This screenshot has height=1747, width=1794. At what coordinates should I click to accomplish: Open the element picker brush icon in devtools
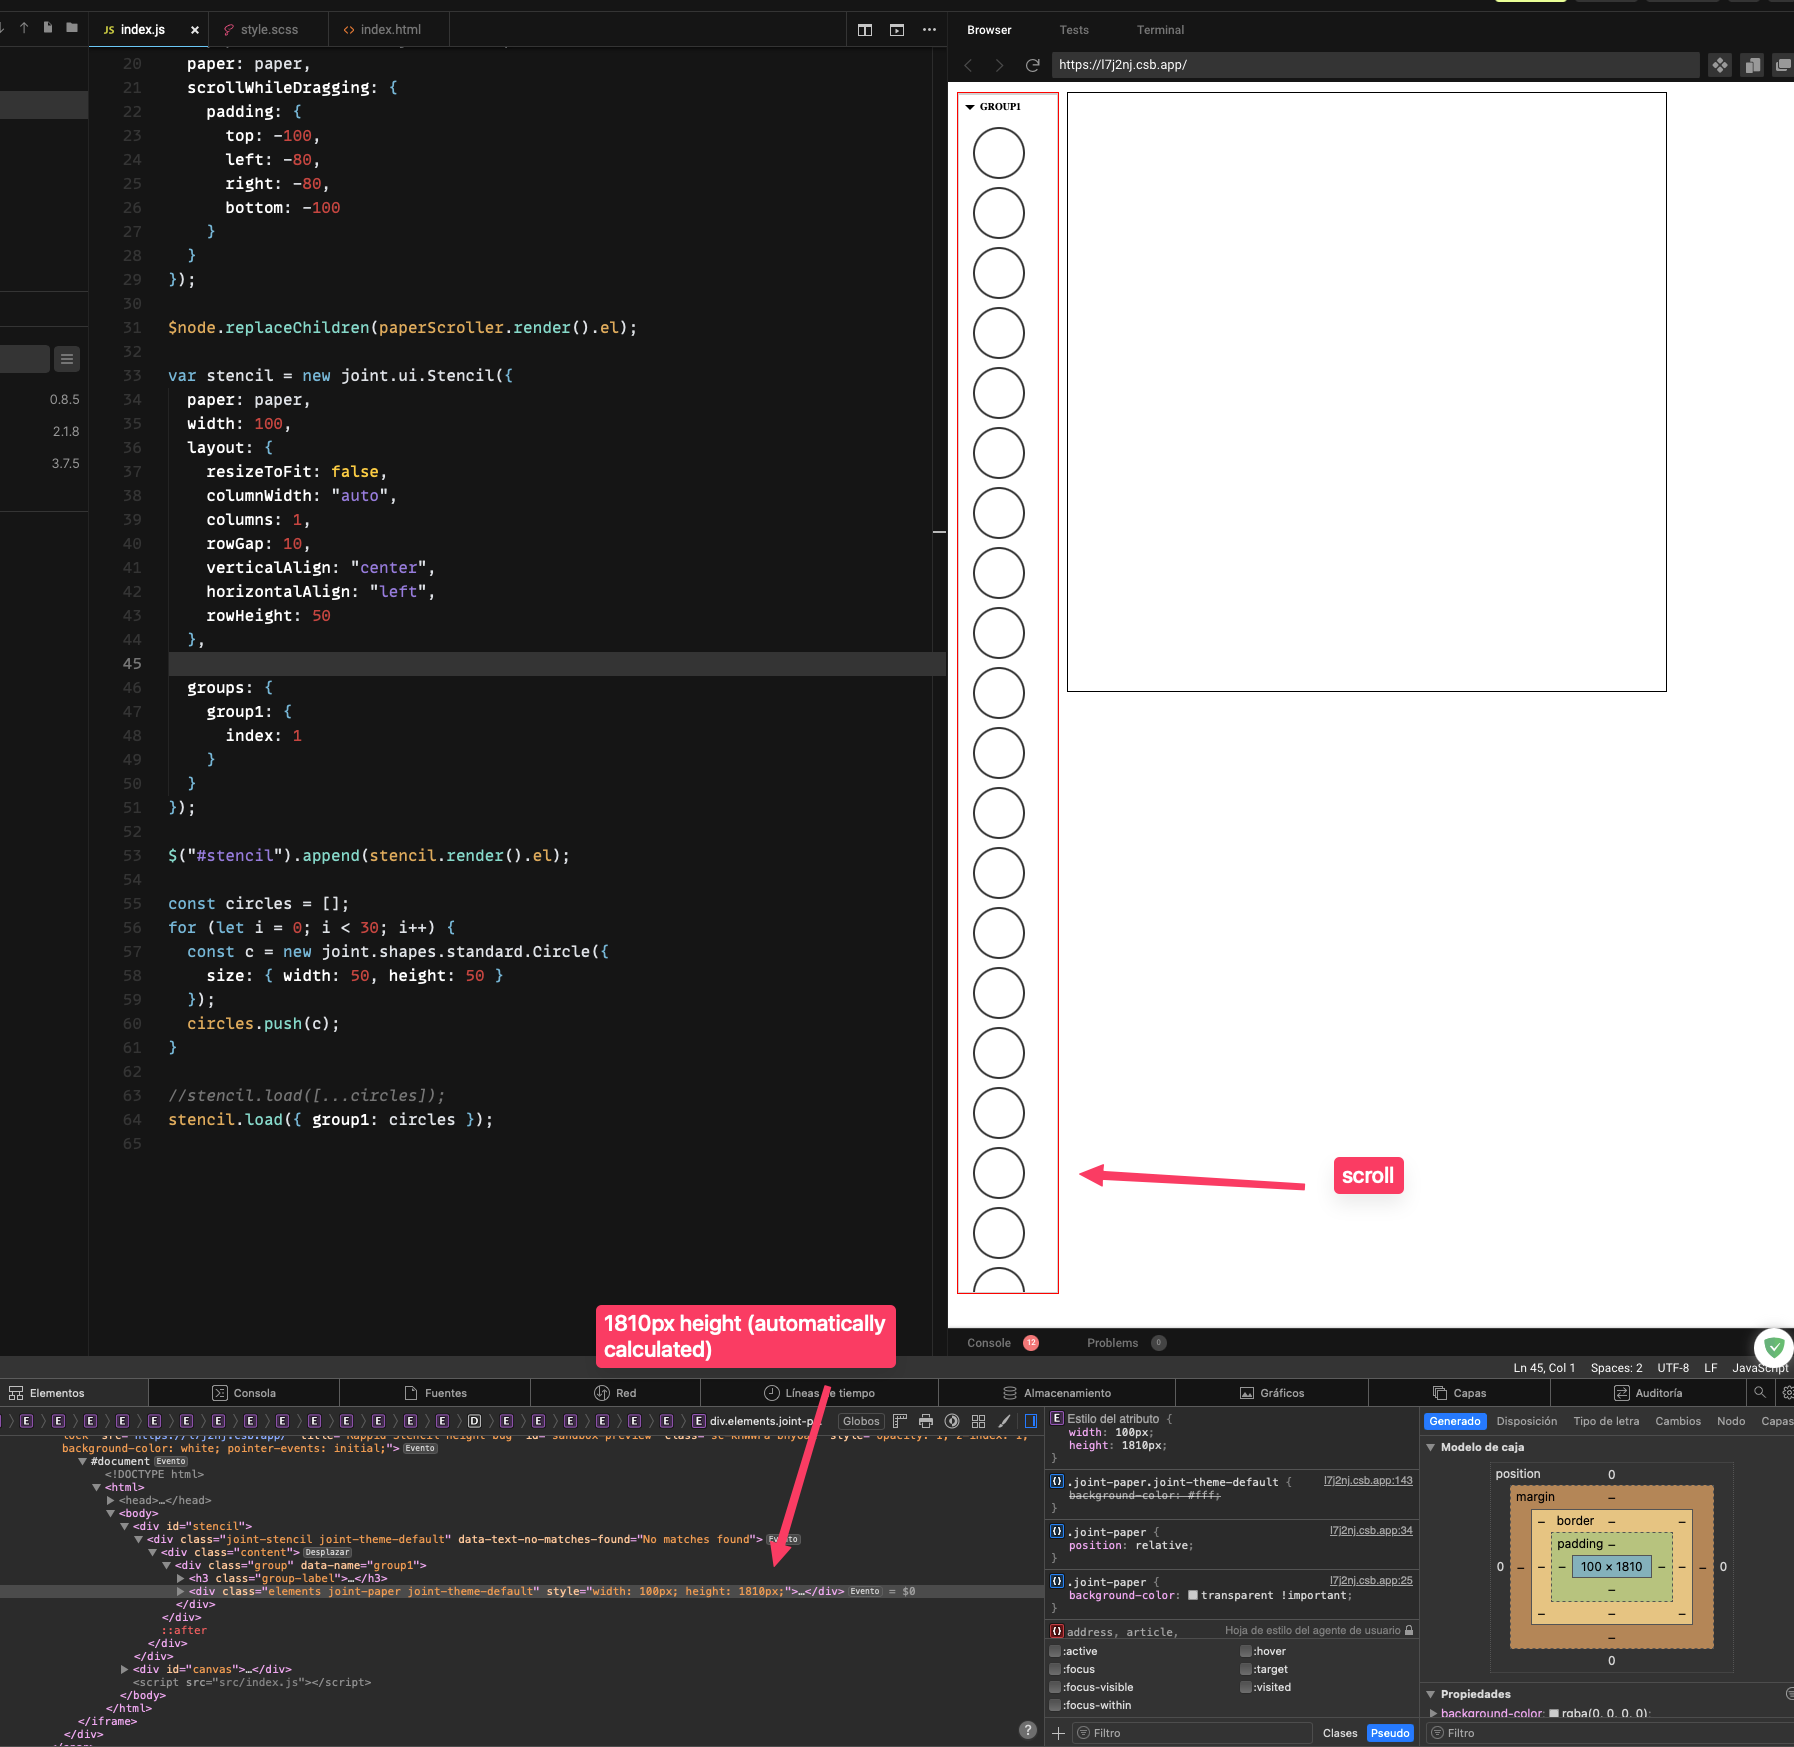(1005, 1421)
